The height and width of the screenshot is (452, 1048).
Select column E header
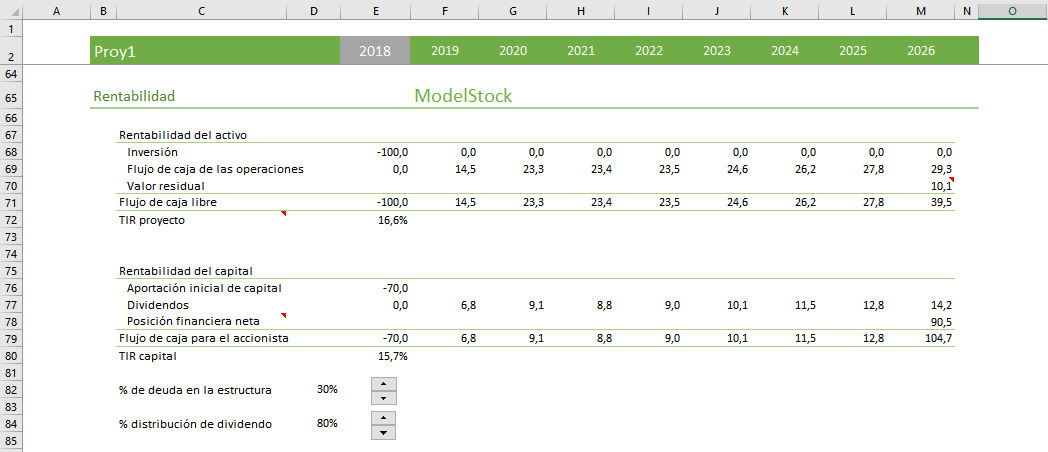click(x=375, y=11)
